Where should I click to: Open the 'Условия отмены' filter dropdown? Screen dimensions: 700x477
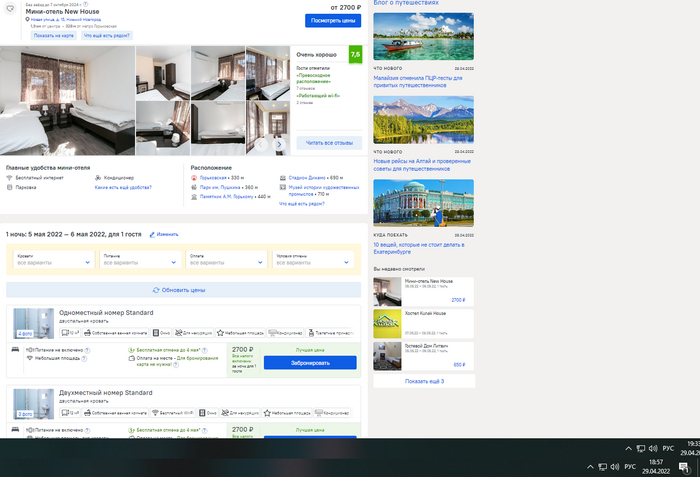coord(313,259)
